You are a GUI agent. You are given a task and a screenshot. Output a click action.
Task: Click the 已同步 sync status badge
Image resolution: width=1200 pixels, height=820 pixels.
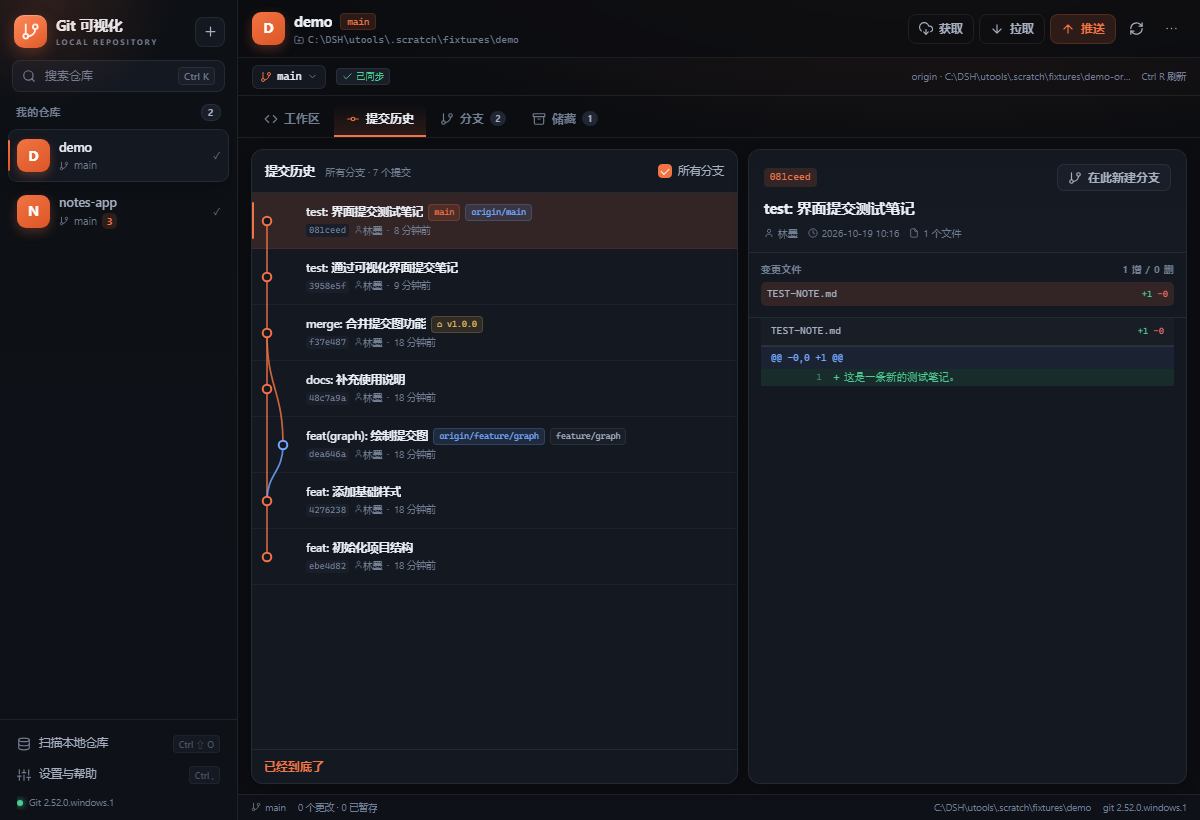point(362,76)
